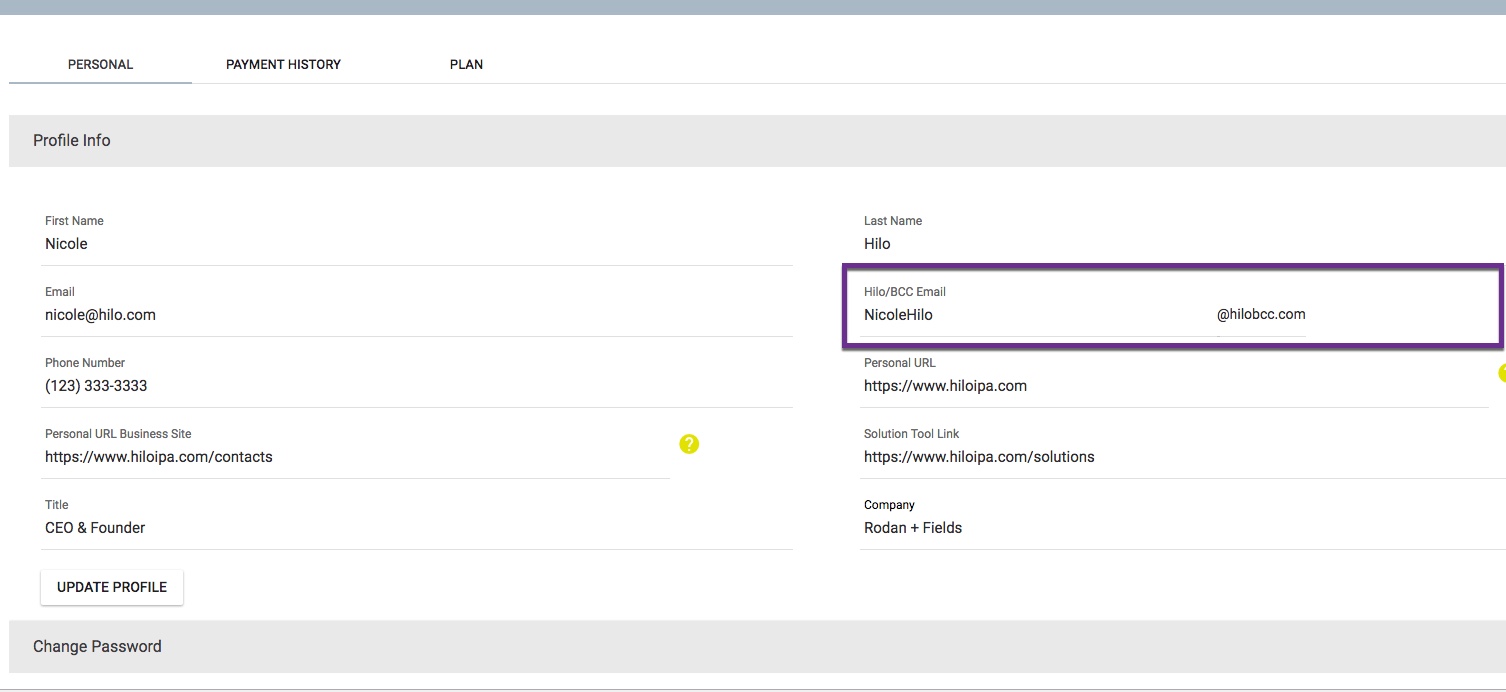
Task: Click the First Name field showing Nicole
Action: [300, 243]
